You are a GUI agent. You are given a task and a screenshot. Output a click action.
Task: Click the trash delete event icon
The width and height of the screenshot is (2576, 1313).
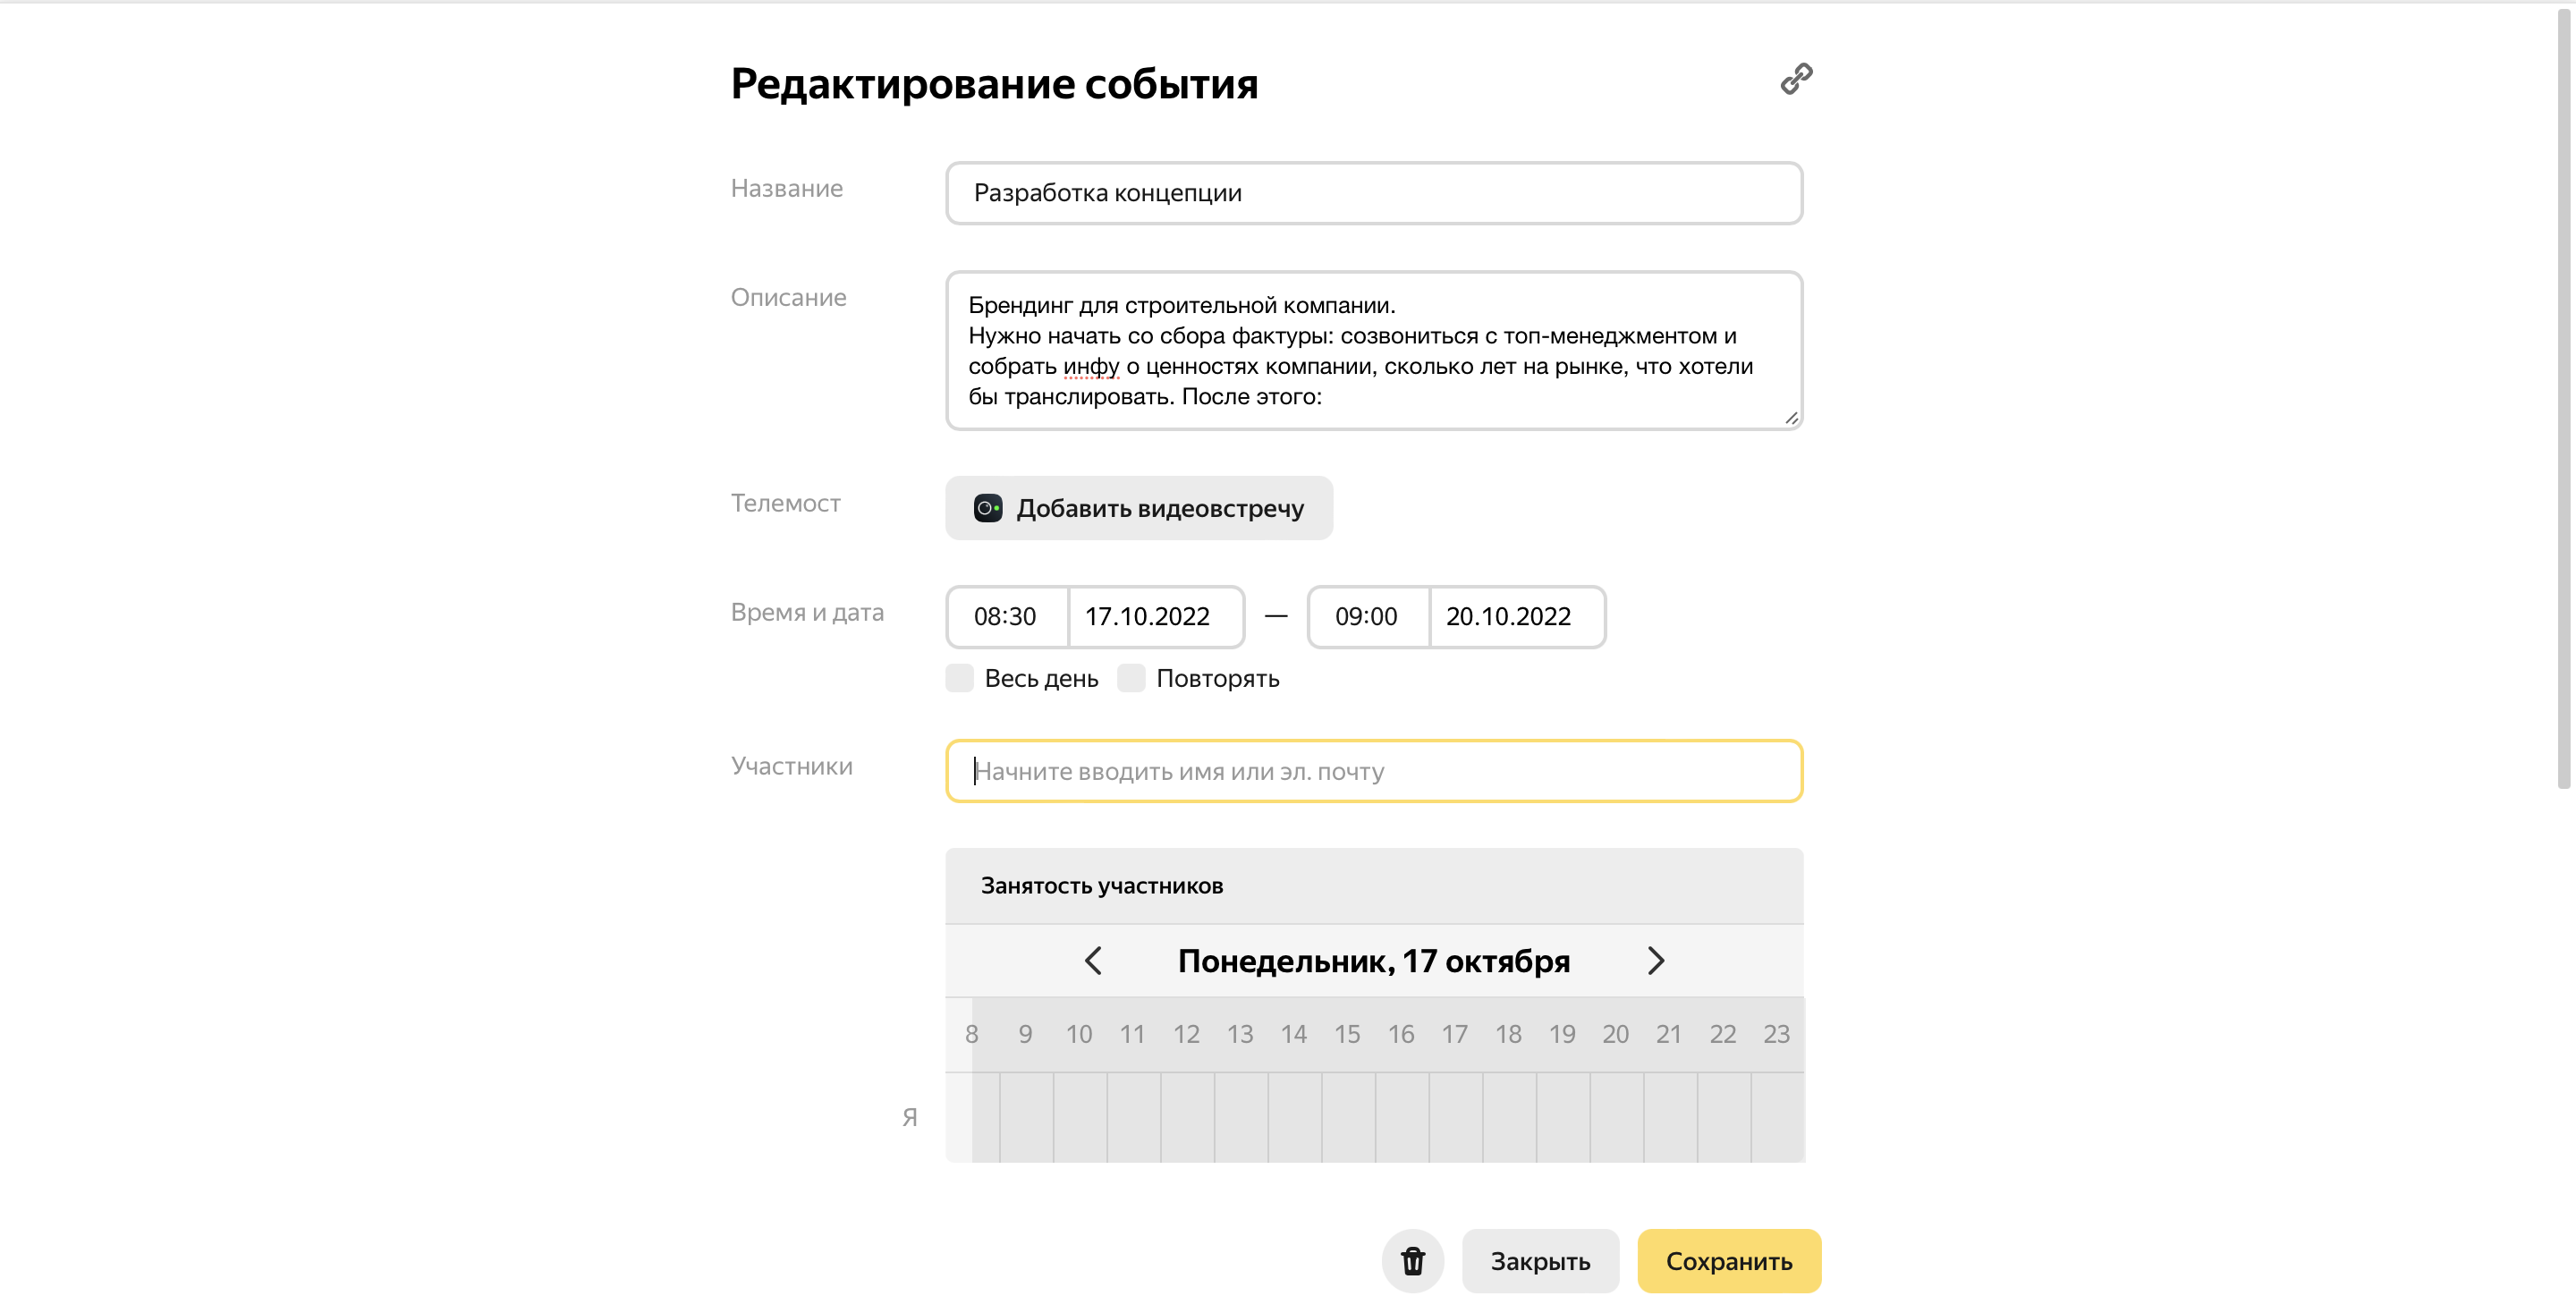(x=1412, y=1260)
